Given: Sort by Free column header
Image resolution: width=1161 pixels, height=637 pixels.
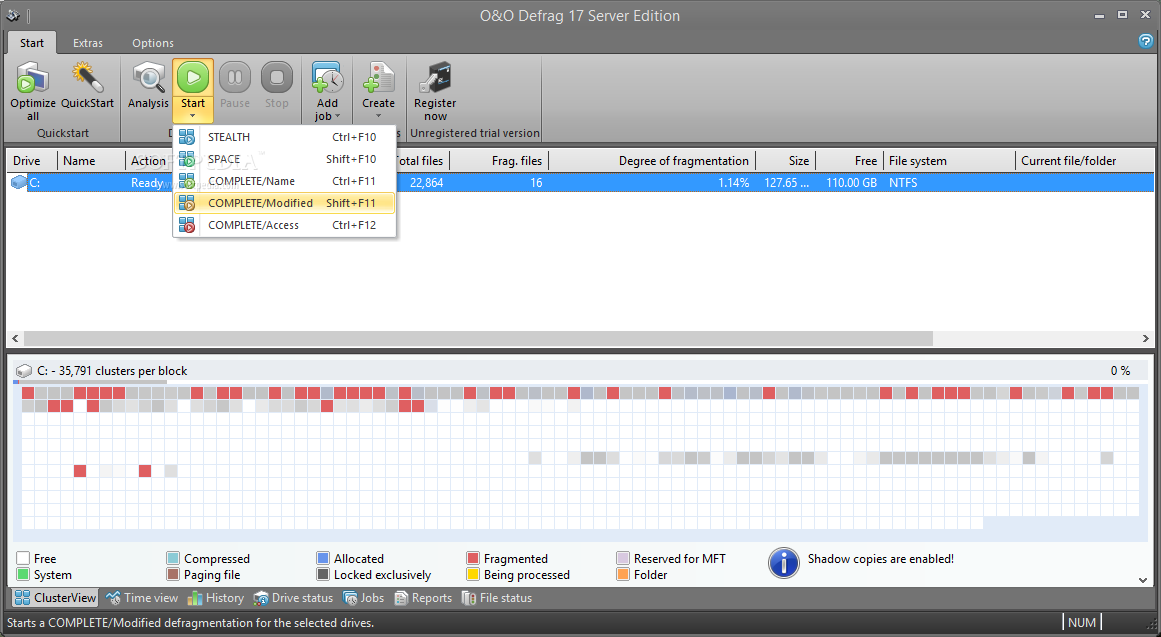Looking at the screenshot, I should pos(849,161).
